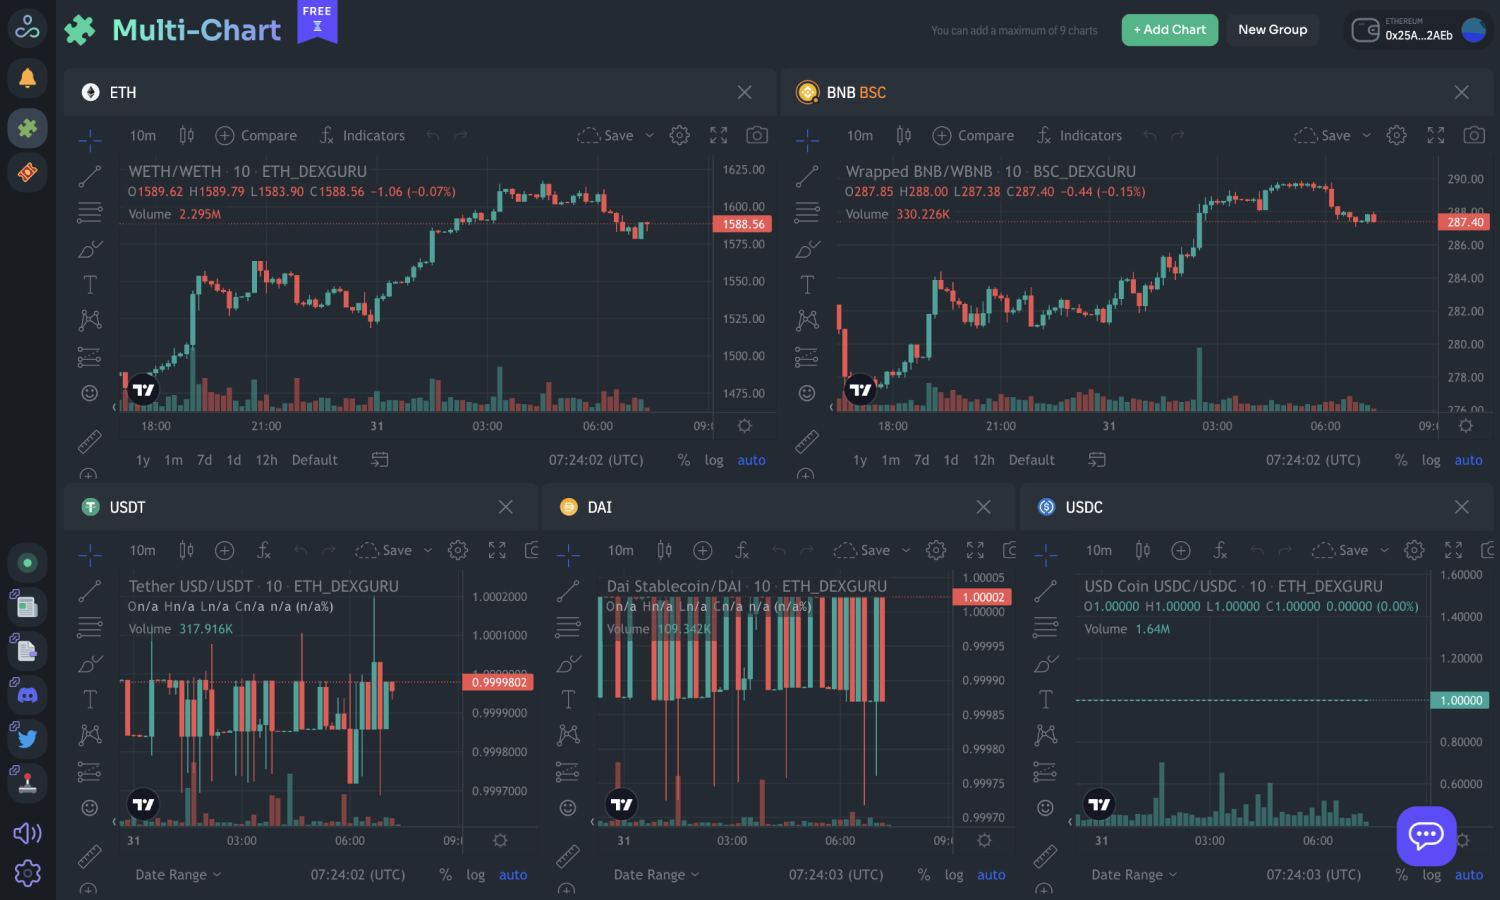The width and height of the screenshot is (1500, 900).
Task: Take a snapshot with ETH chart camera icon
Action: (x=757, y=135)
